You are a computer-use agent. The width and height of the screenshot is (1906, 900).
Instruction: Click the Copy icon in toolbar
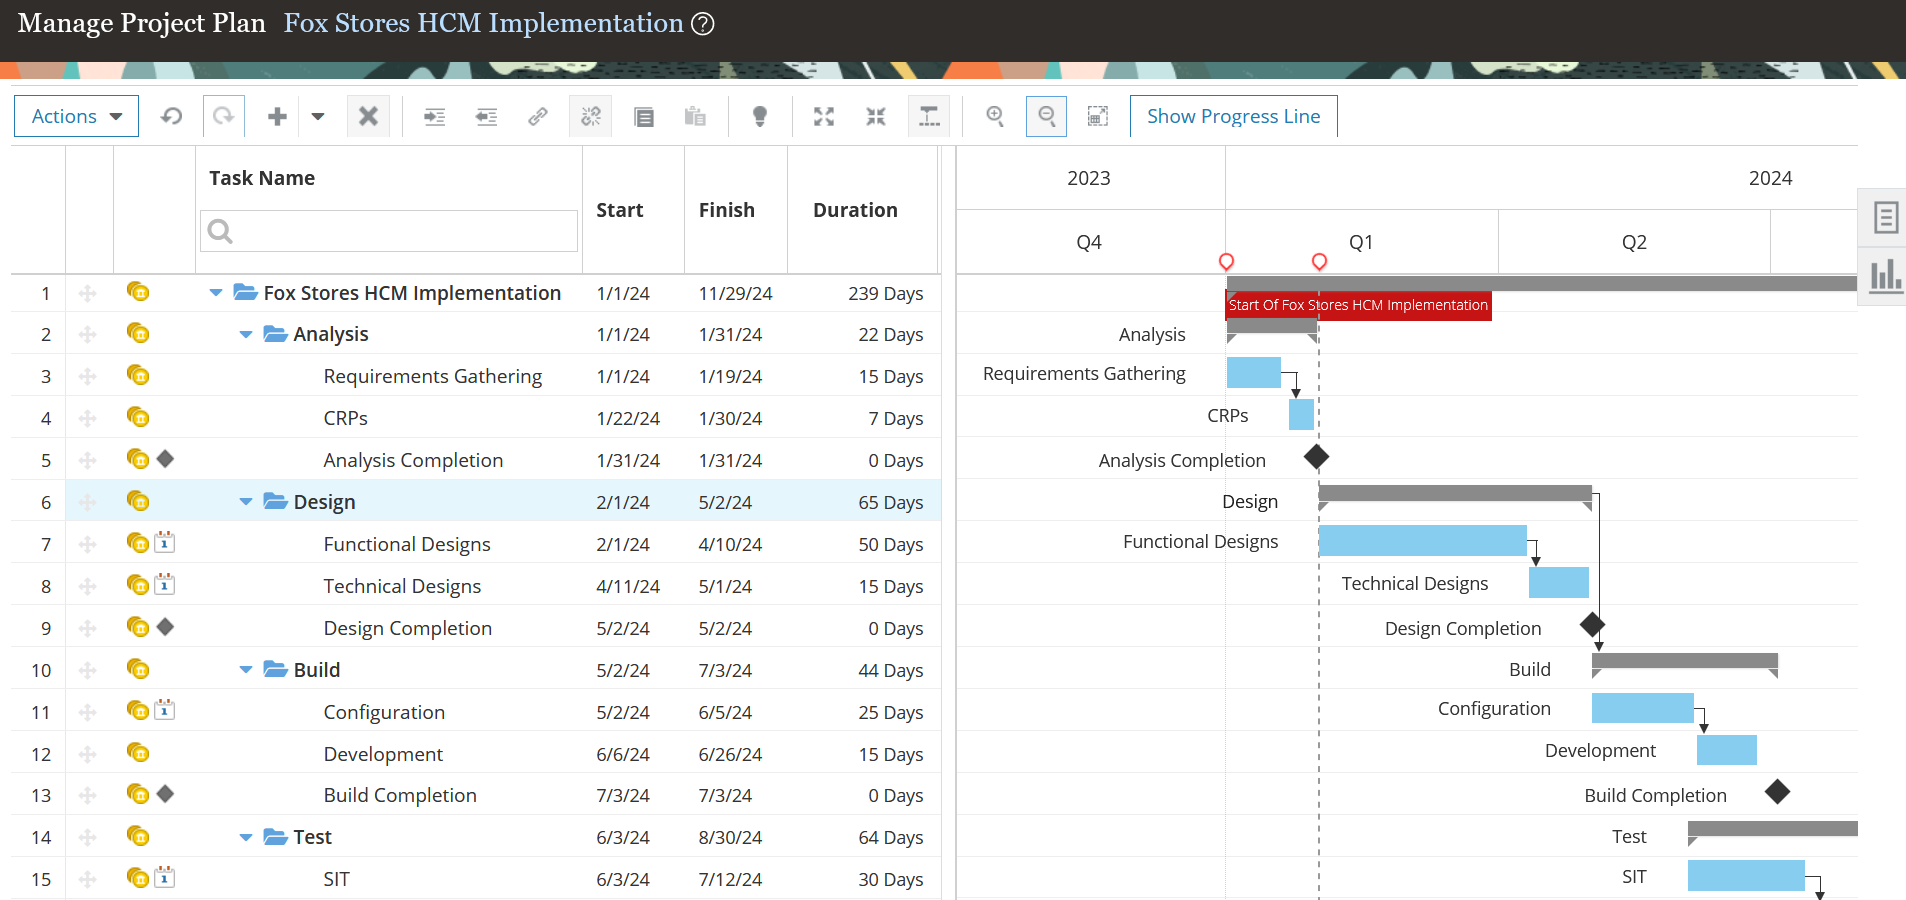644,117
